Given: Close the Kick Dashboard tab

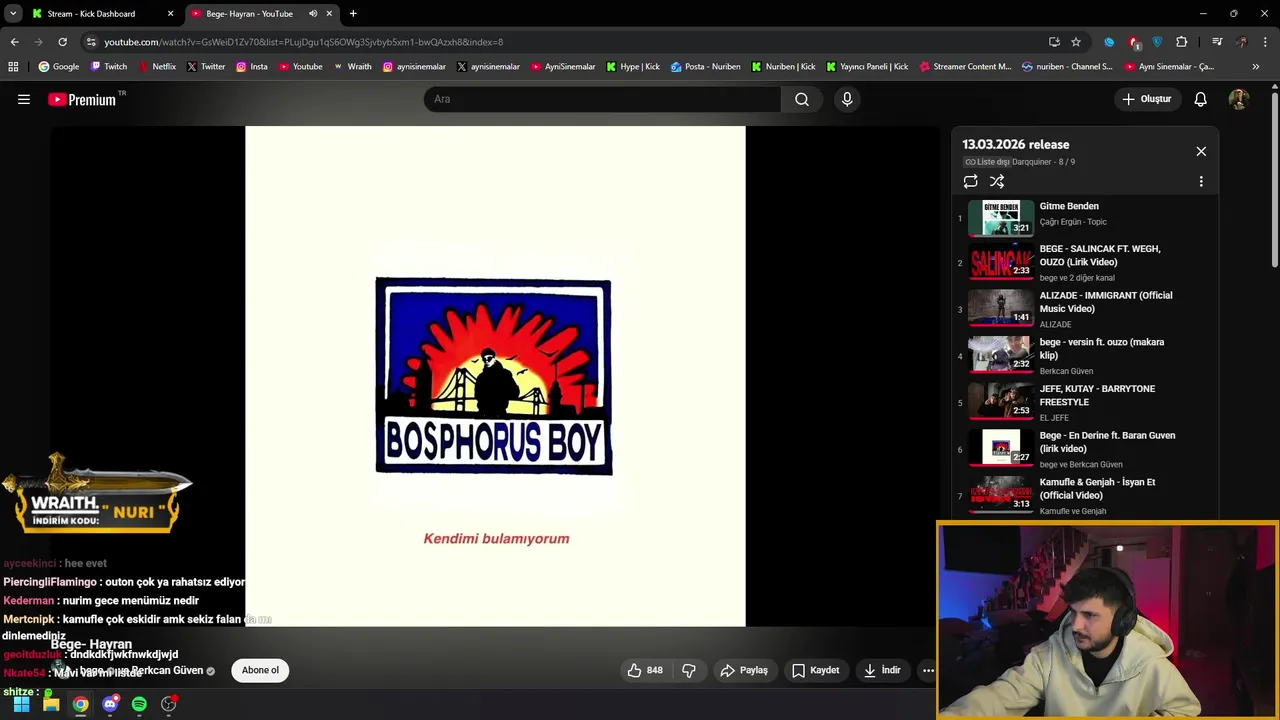Looking at the screenshot, I should point(170,14).
